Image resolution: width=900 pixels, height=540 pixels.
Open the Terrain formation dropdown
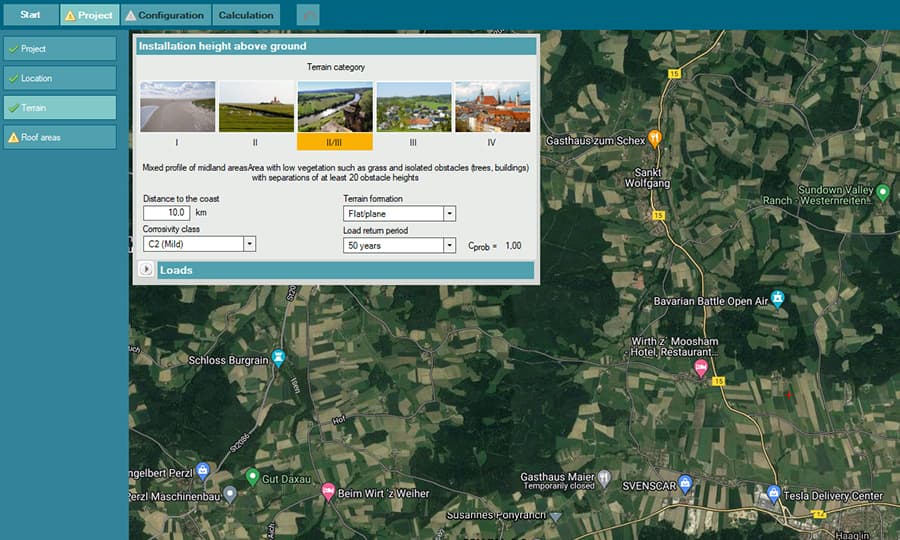point(449,213)
